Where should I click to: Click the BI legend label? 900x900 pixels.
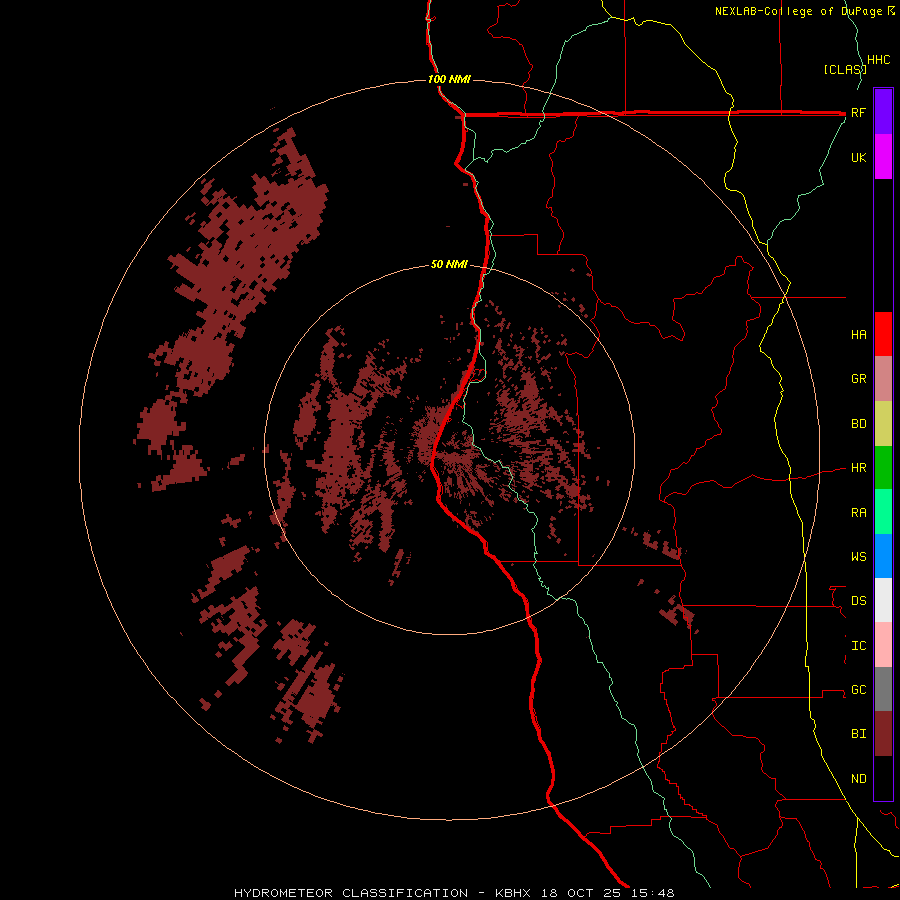coord(859,734)
